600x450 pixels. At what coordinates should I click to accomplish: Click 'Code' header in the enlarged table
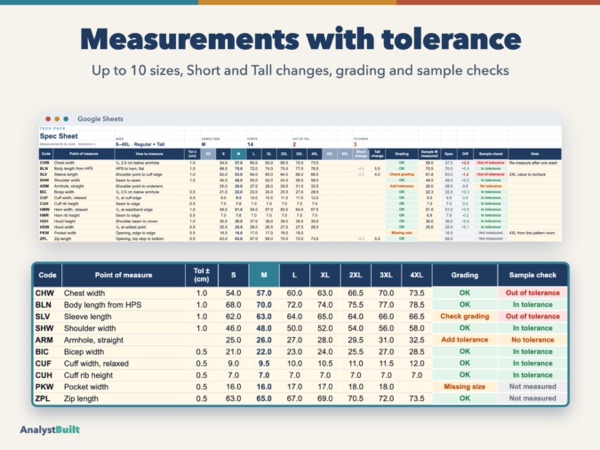tap(47, 275)
